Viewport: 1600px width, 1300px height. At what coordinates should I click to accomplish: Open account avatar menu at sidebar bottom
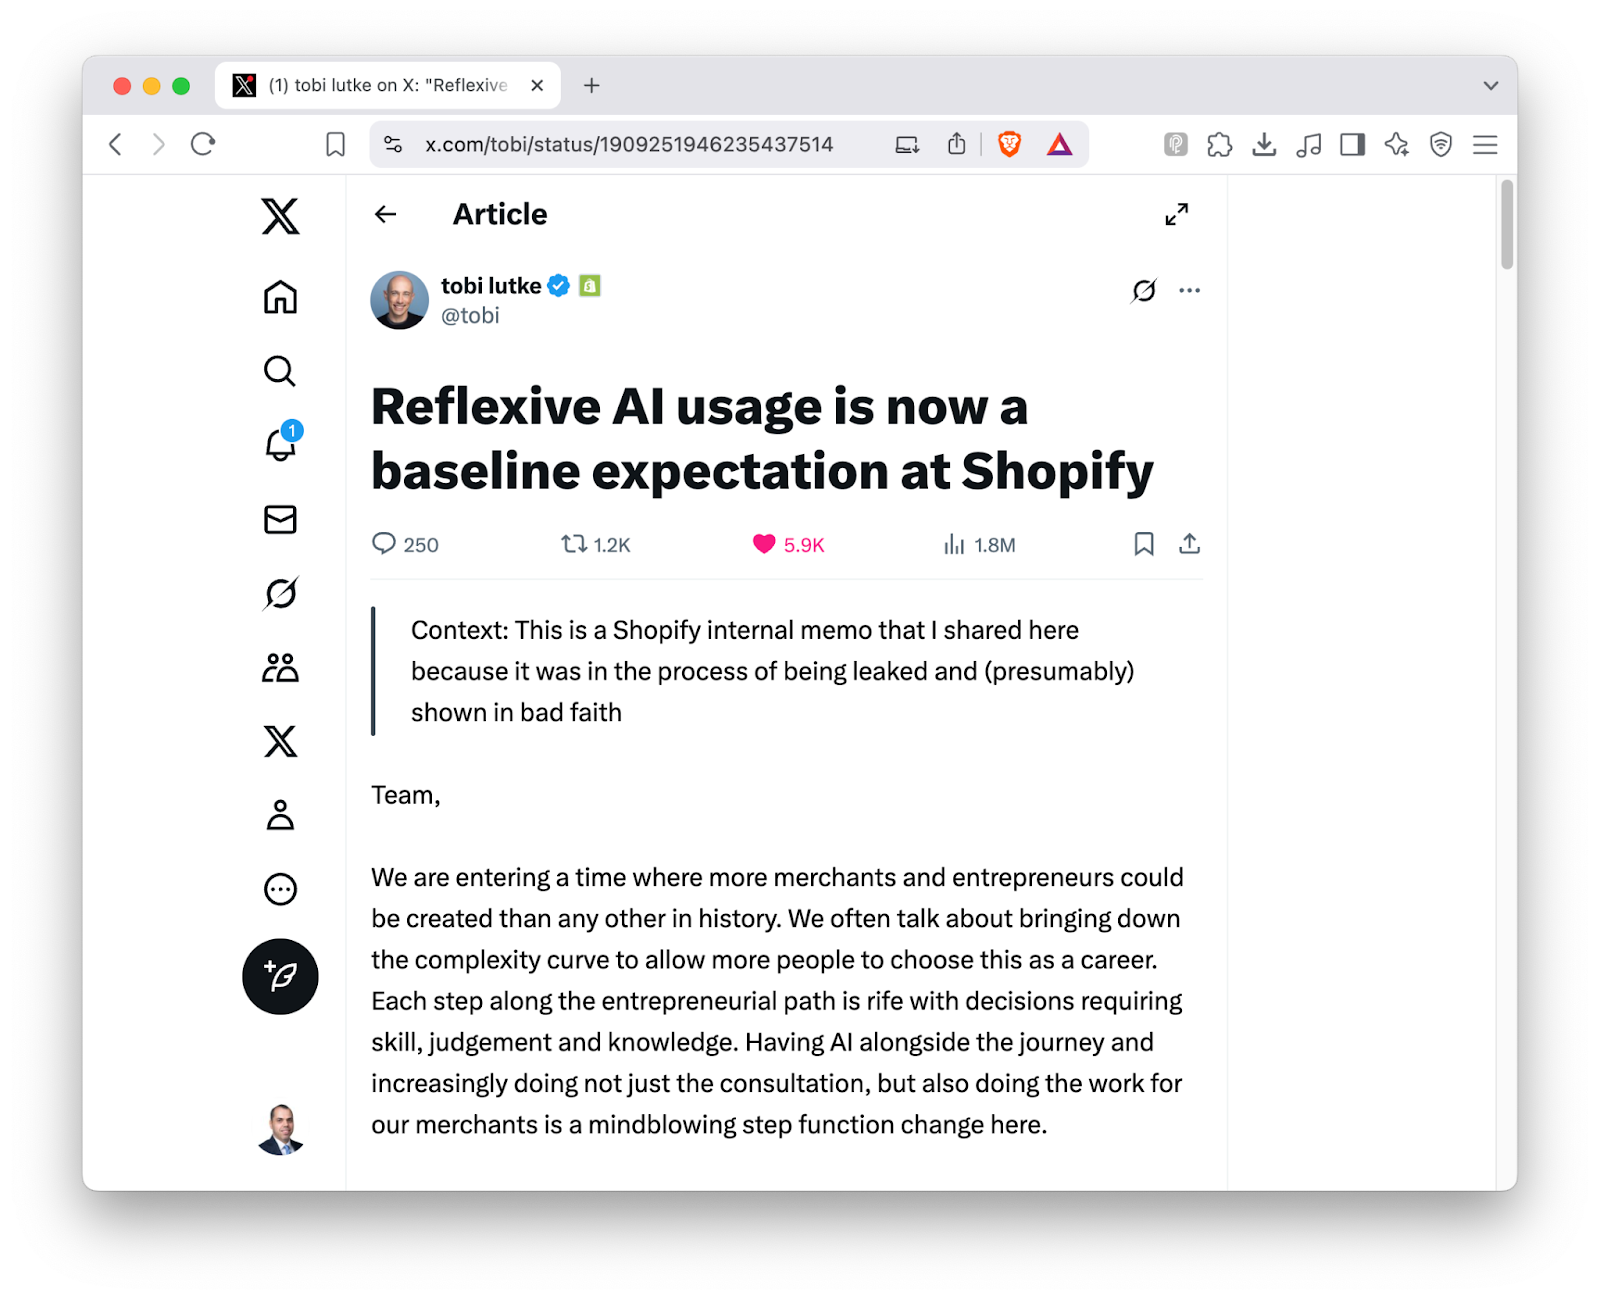pyautogui.click(x=281, y=1130)
